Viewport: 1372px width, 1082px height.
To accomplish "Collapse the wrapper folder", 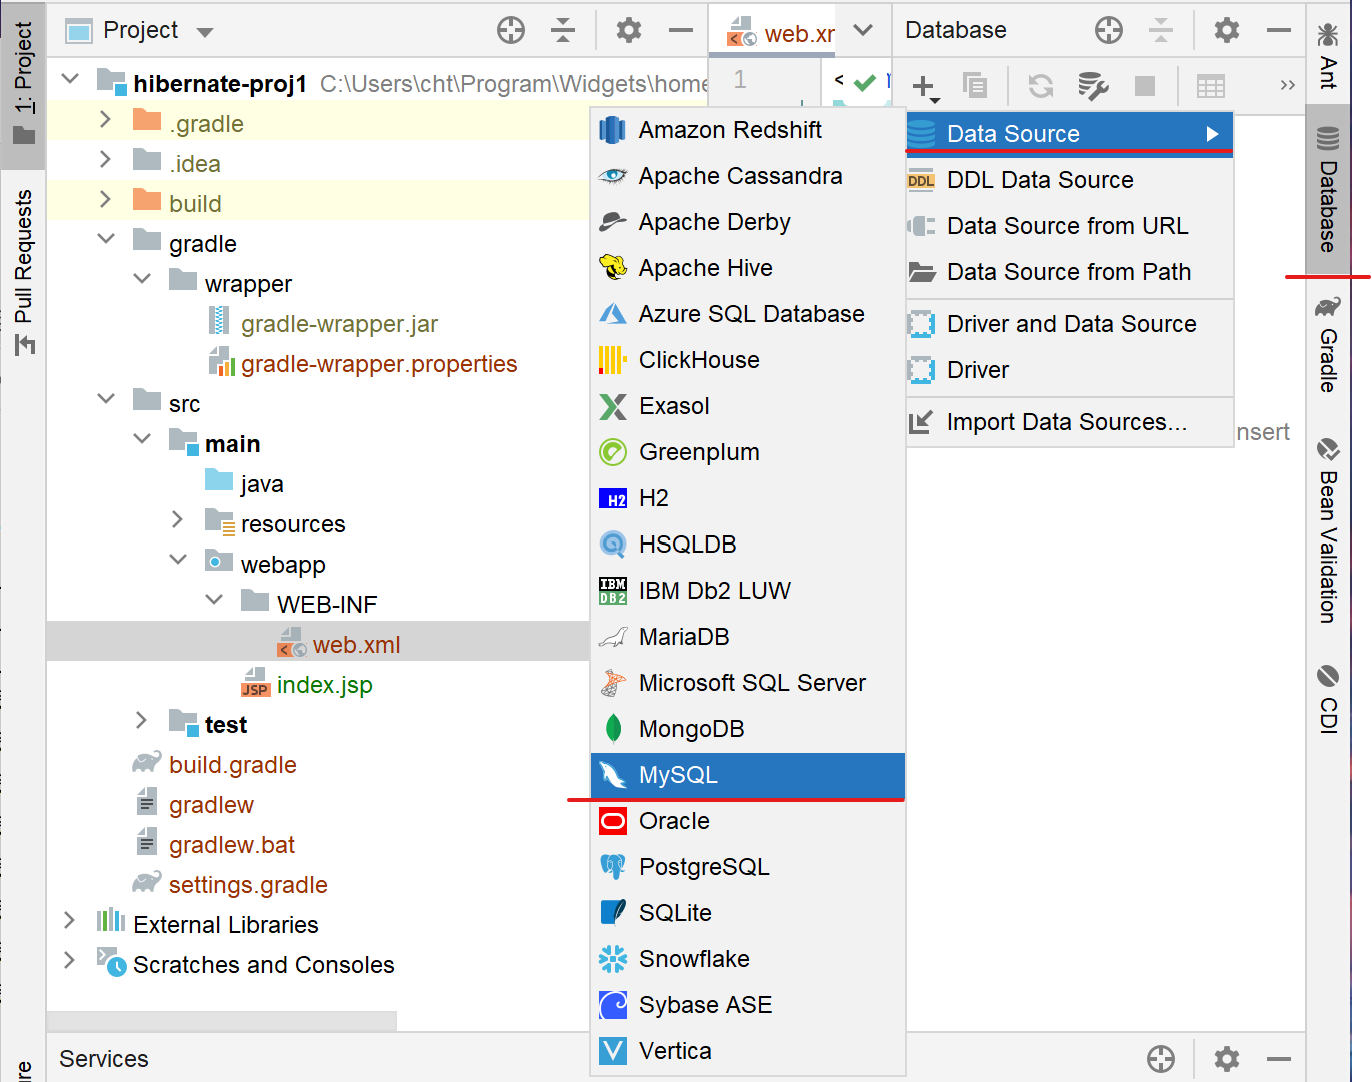I will 142,278.
